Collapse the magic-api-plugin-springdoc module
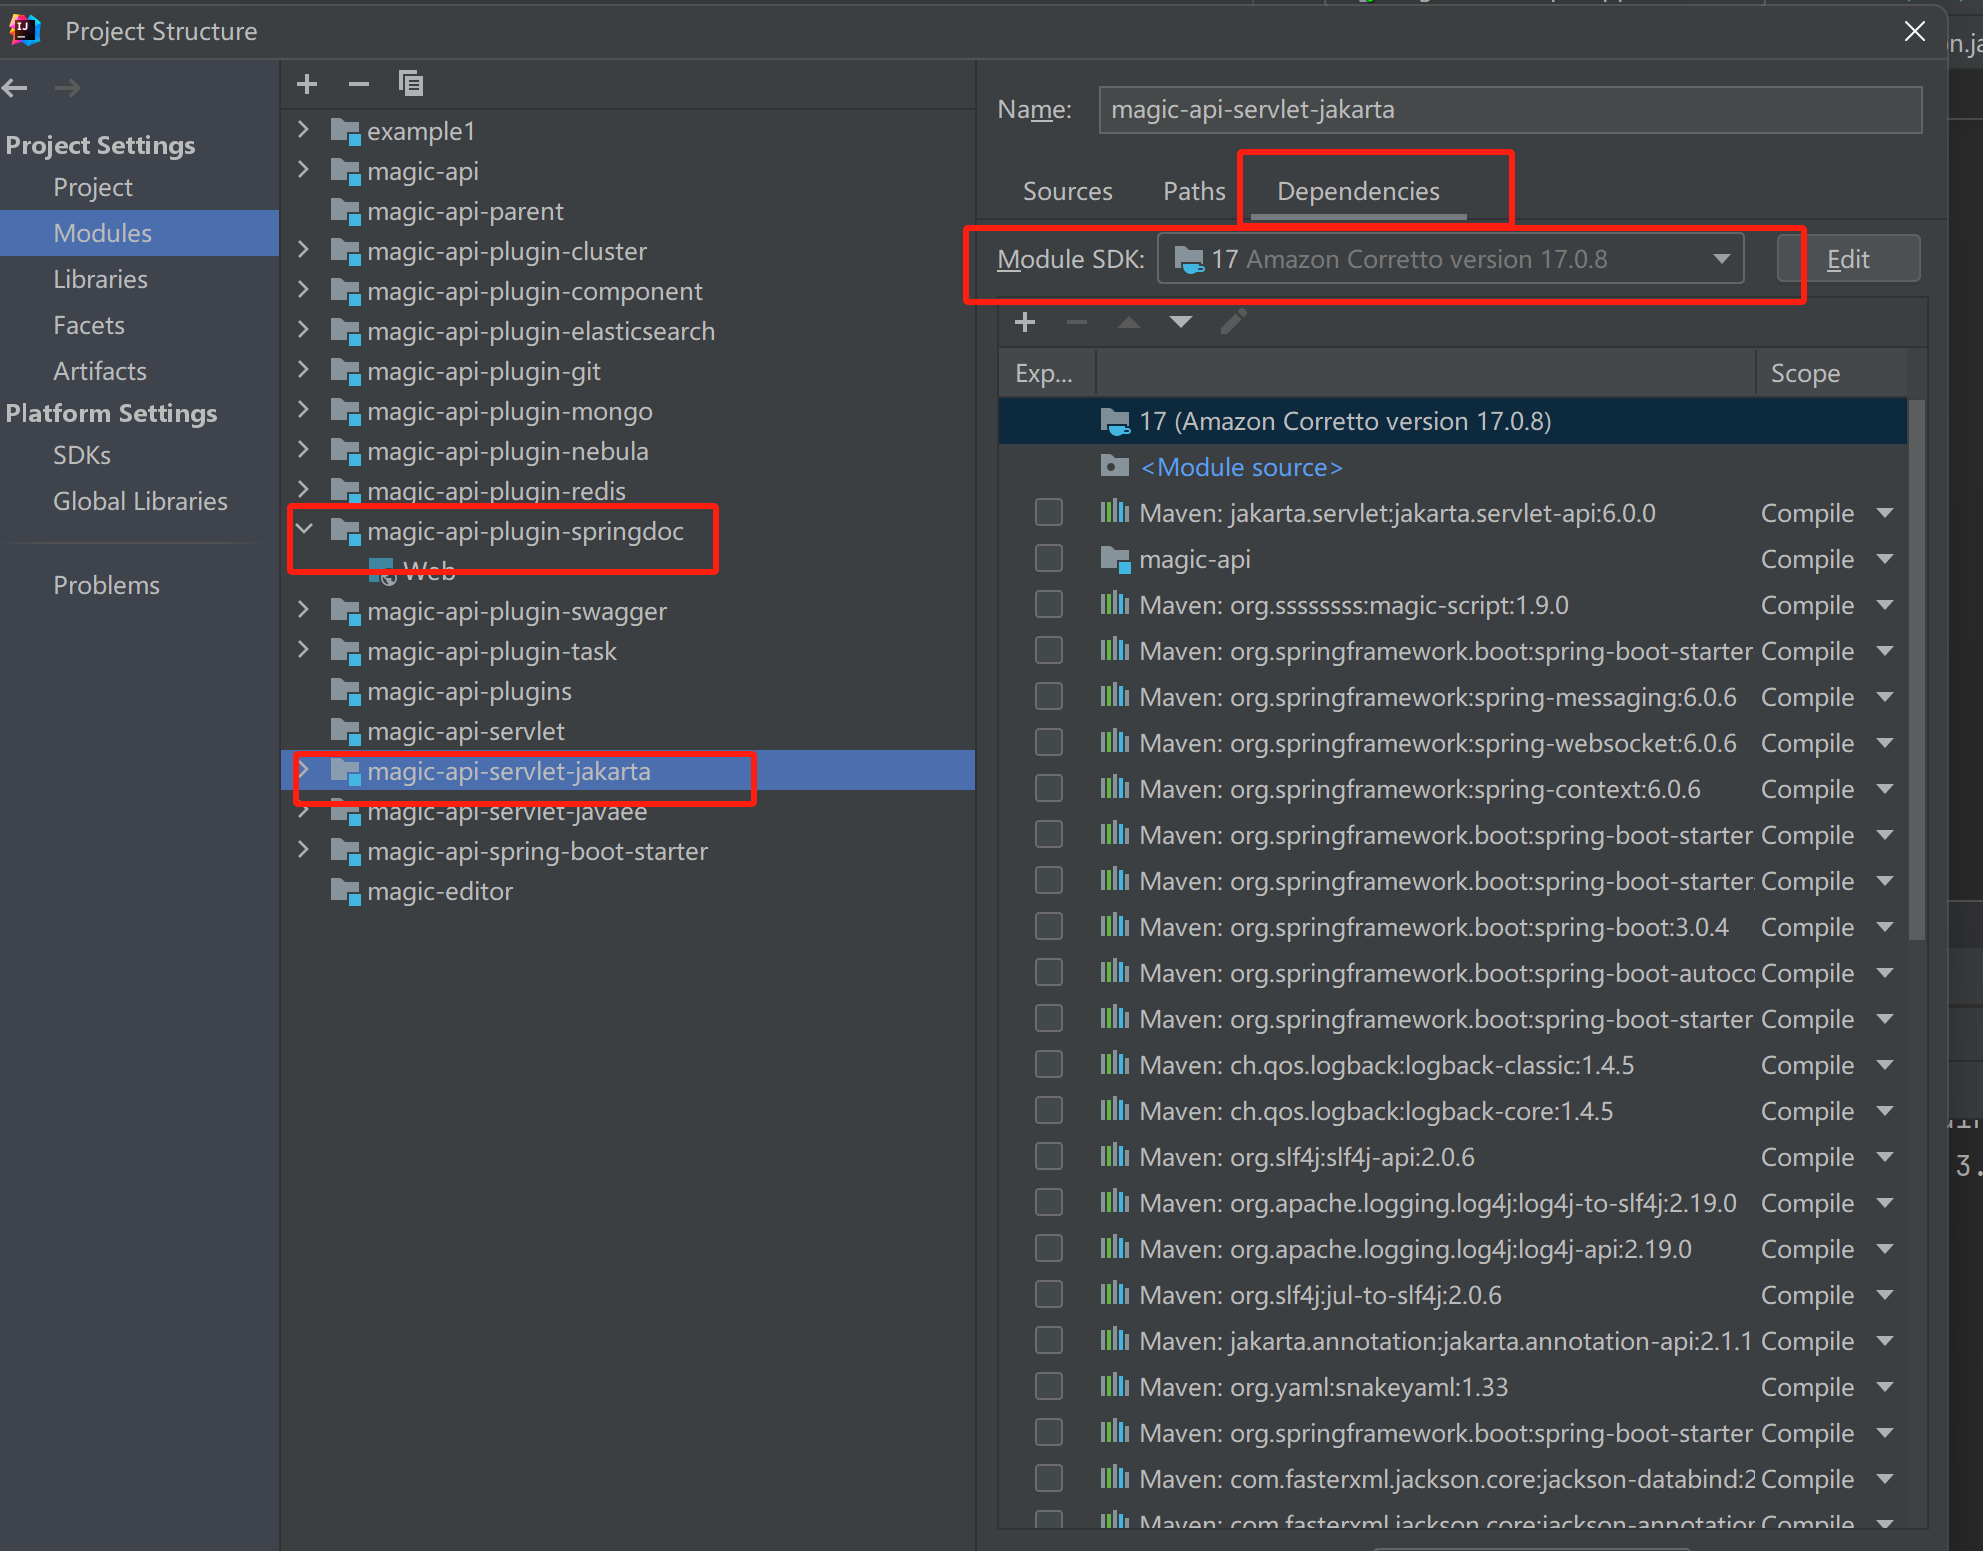The image size is (1983, 1551). [304, 530]
